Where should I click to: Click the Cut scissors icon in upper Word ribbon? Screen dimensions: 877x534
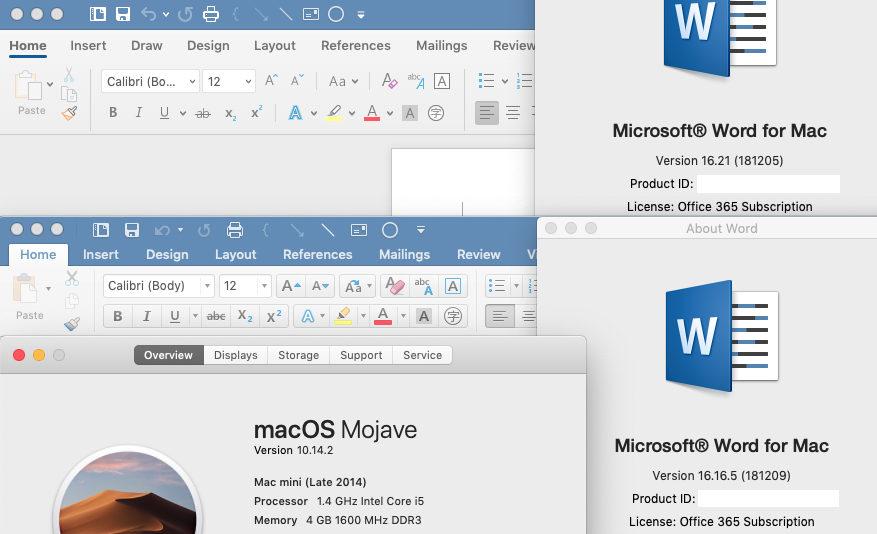coord(69,74)
